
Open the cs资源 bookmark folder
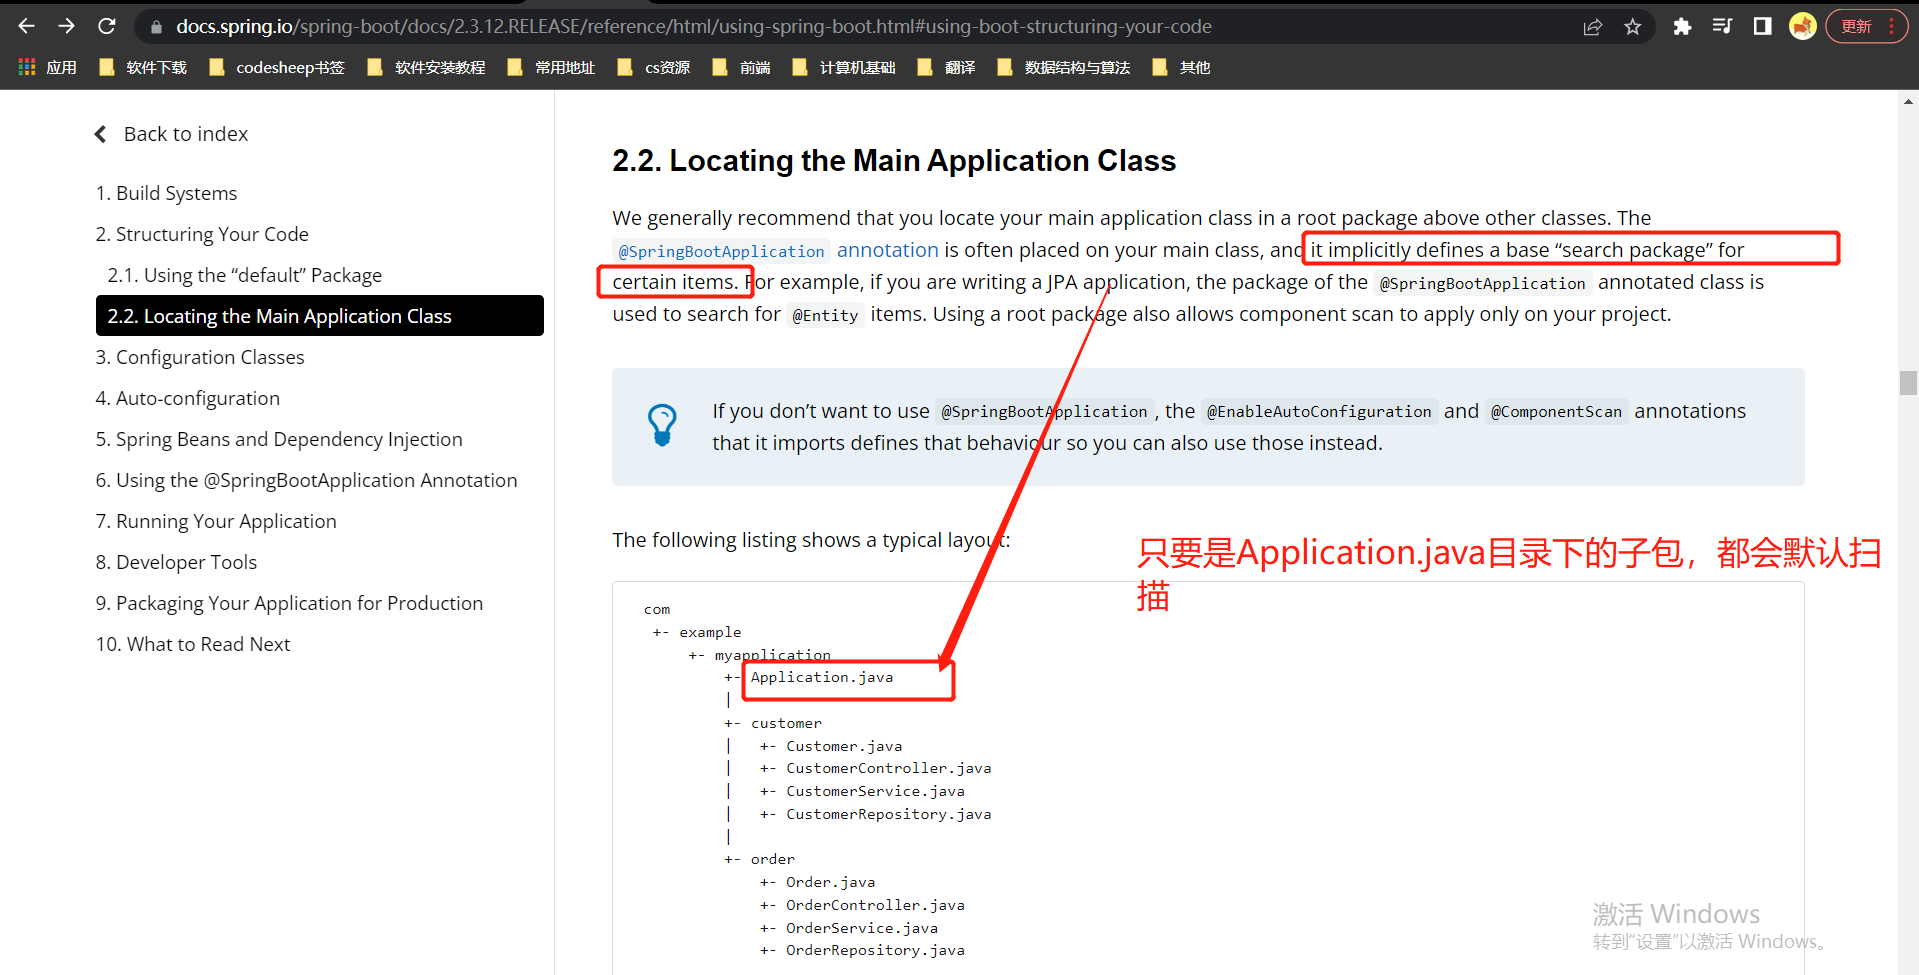point(654,67)
